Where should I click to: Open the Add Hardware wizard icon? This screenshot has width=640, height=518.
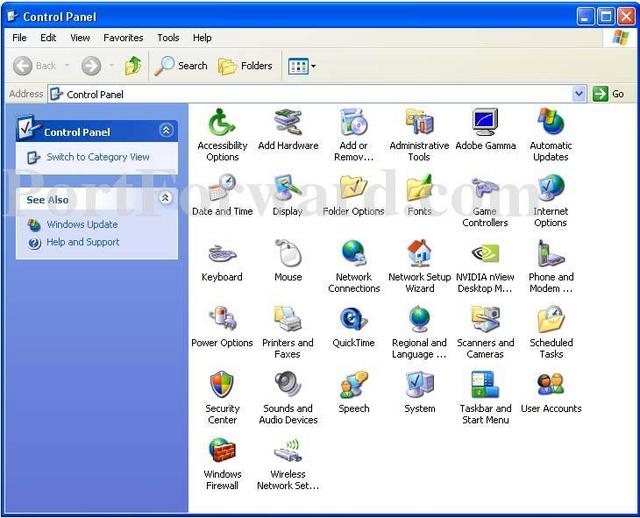(288, 123)
